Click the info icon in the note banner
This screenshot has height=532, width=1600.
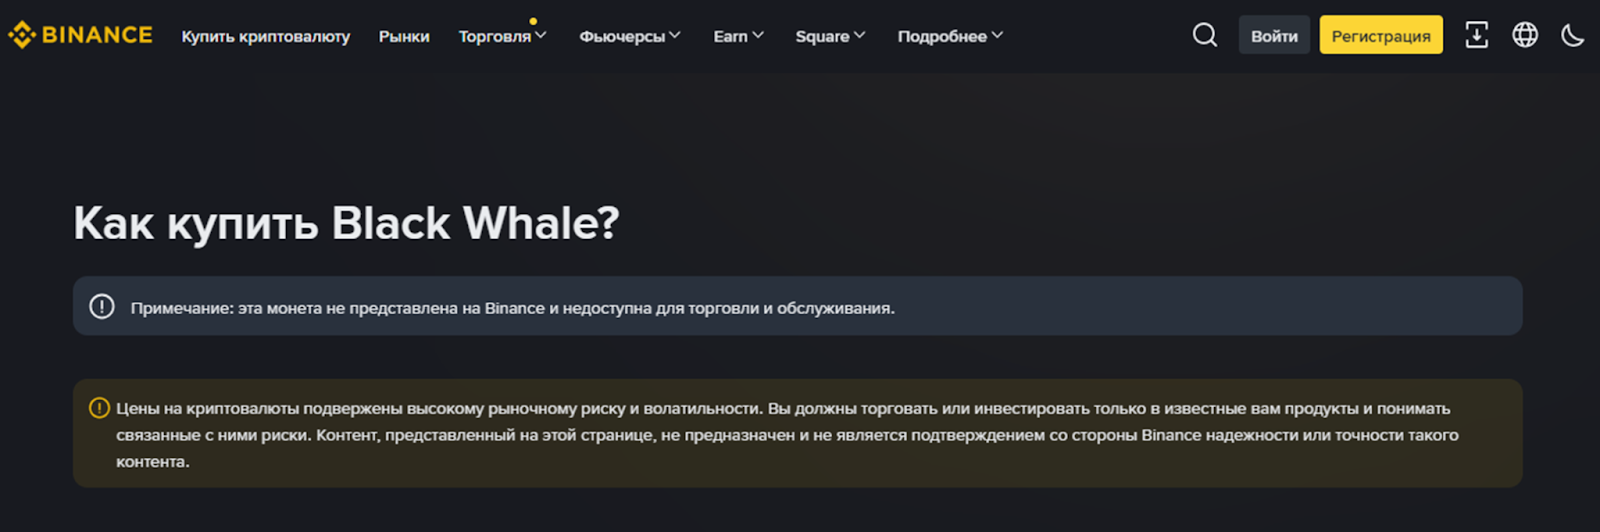[x=102, y=307]
